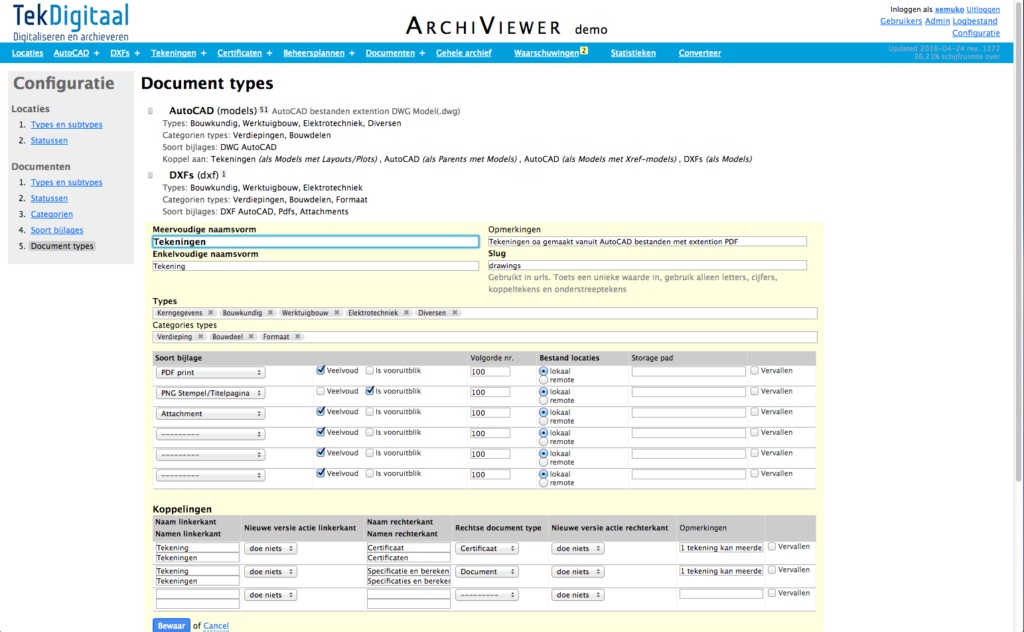Click the Bewaar button
The image size is (1024, 632).
pyautogui.click(x=171, y=625)
